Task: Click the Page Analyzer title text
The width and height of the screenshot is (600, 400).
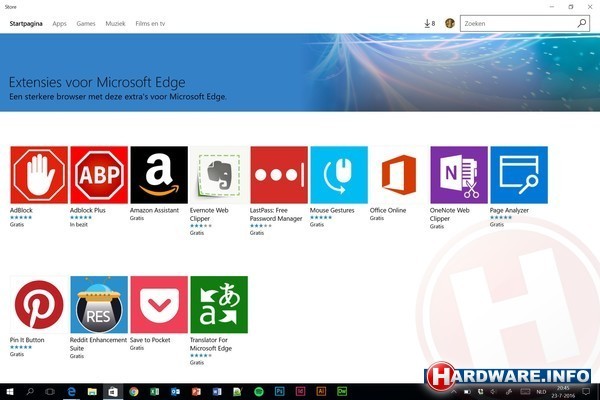Action: click(x=509, y=210)
